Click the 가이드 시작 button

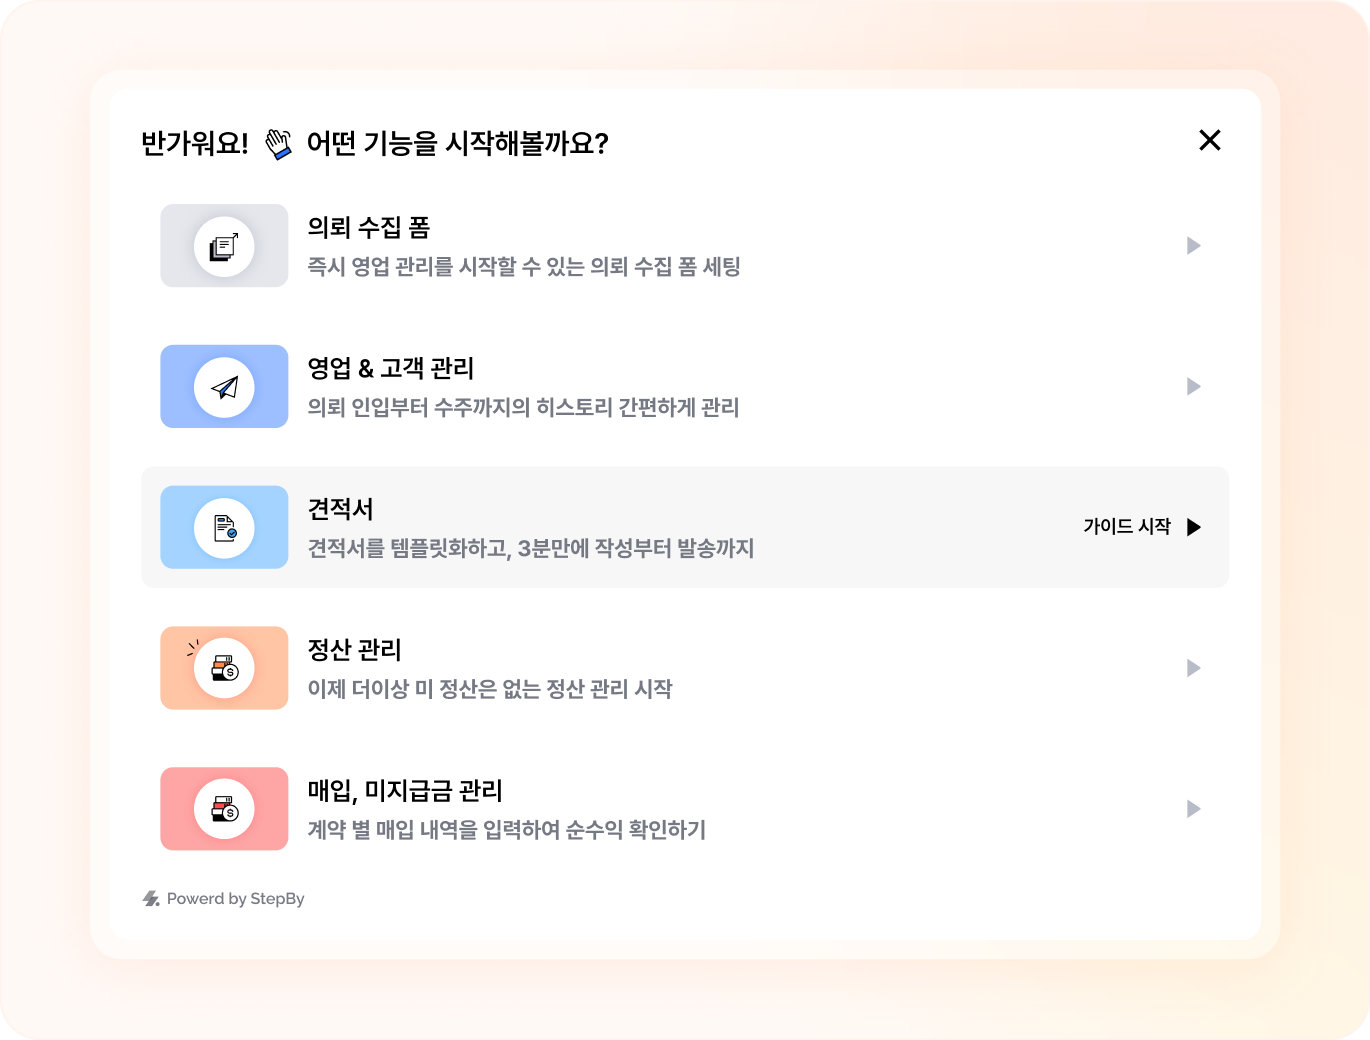point(1127,527)
